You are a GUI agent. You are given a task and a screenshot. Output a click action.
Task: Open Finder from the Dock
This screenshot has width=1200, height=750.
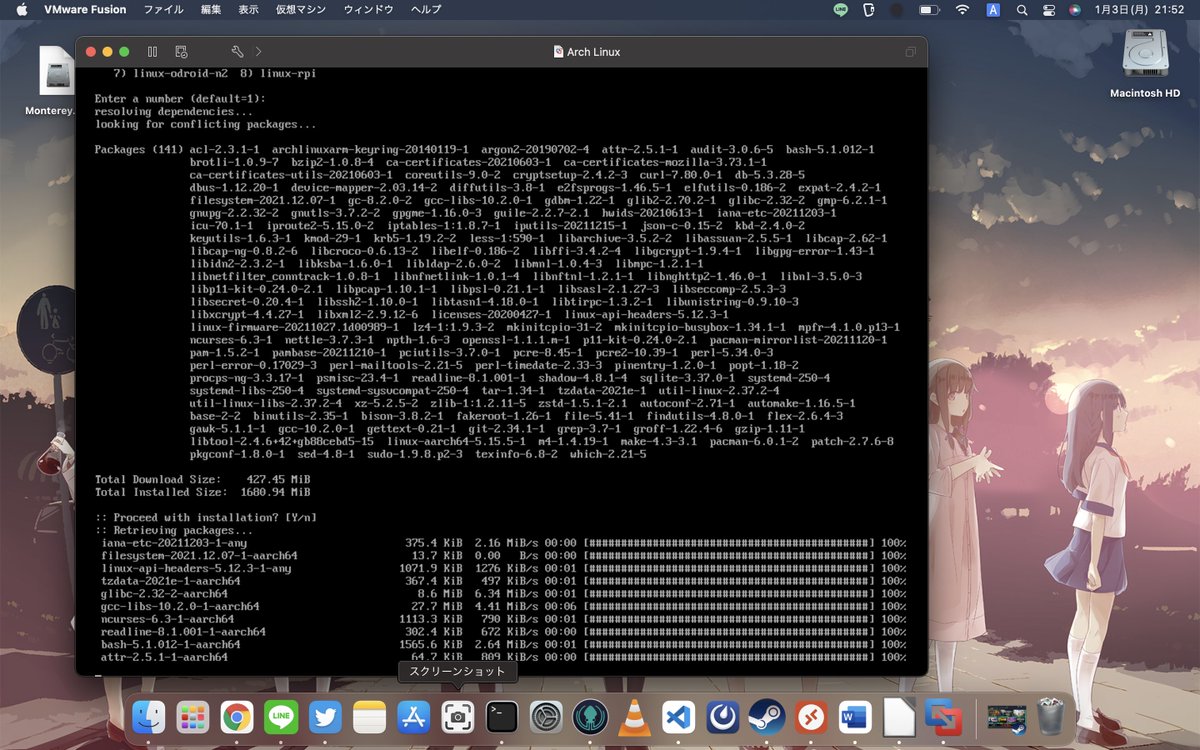point(149,716)
